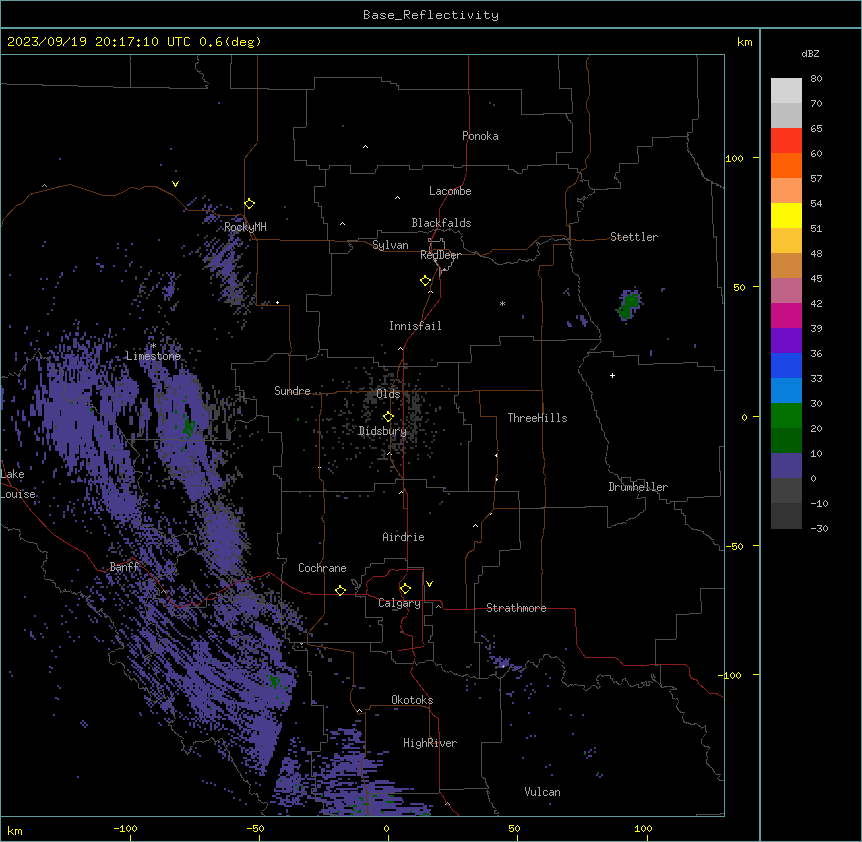Viewport: 862px width, 842px height.
Task: Click the Airdrie town label
Action: click(404, 537)
